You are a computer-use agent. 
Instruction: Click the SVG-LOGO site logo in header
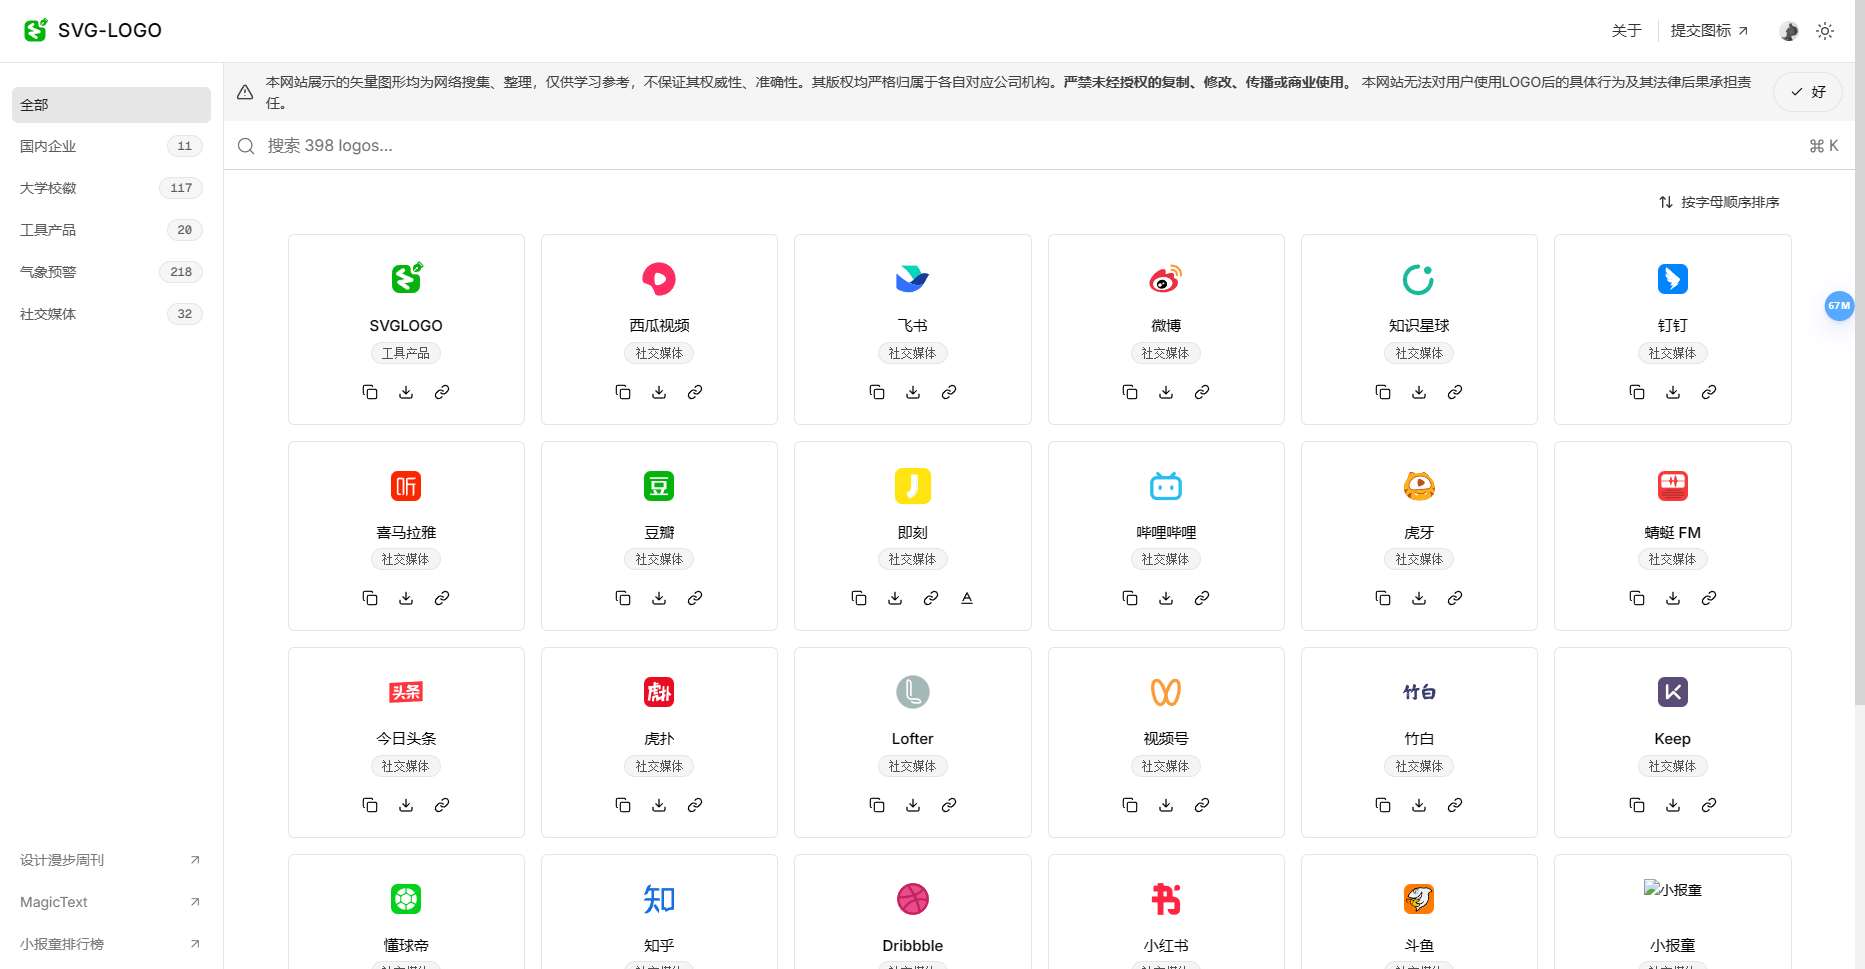coord(92,30)
